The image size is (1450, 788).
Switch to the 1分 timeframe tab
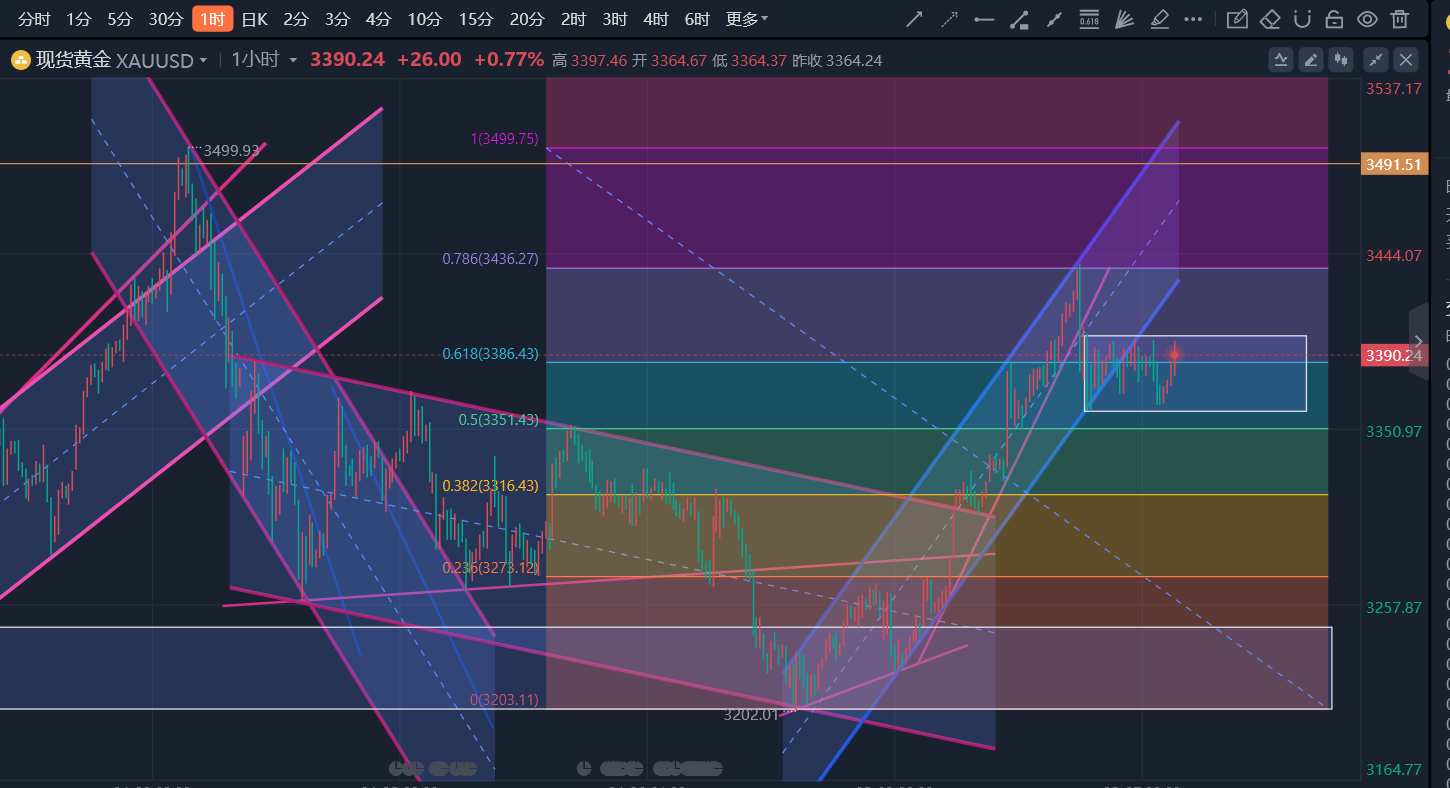pos(79,19)
